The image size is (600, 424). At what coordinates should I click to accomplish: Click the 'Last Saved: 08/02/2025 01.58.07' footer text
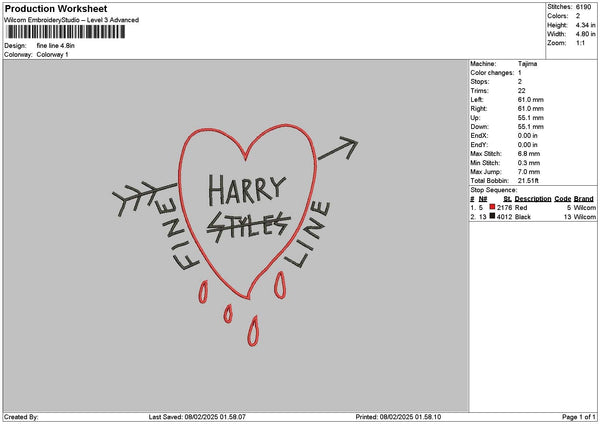click(197, 417)
